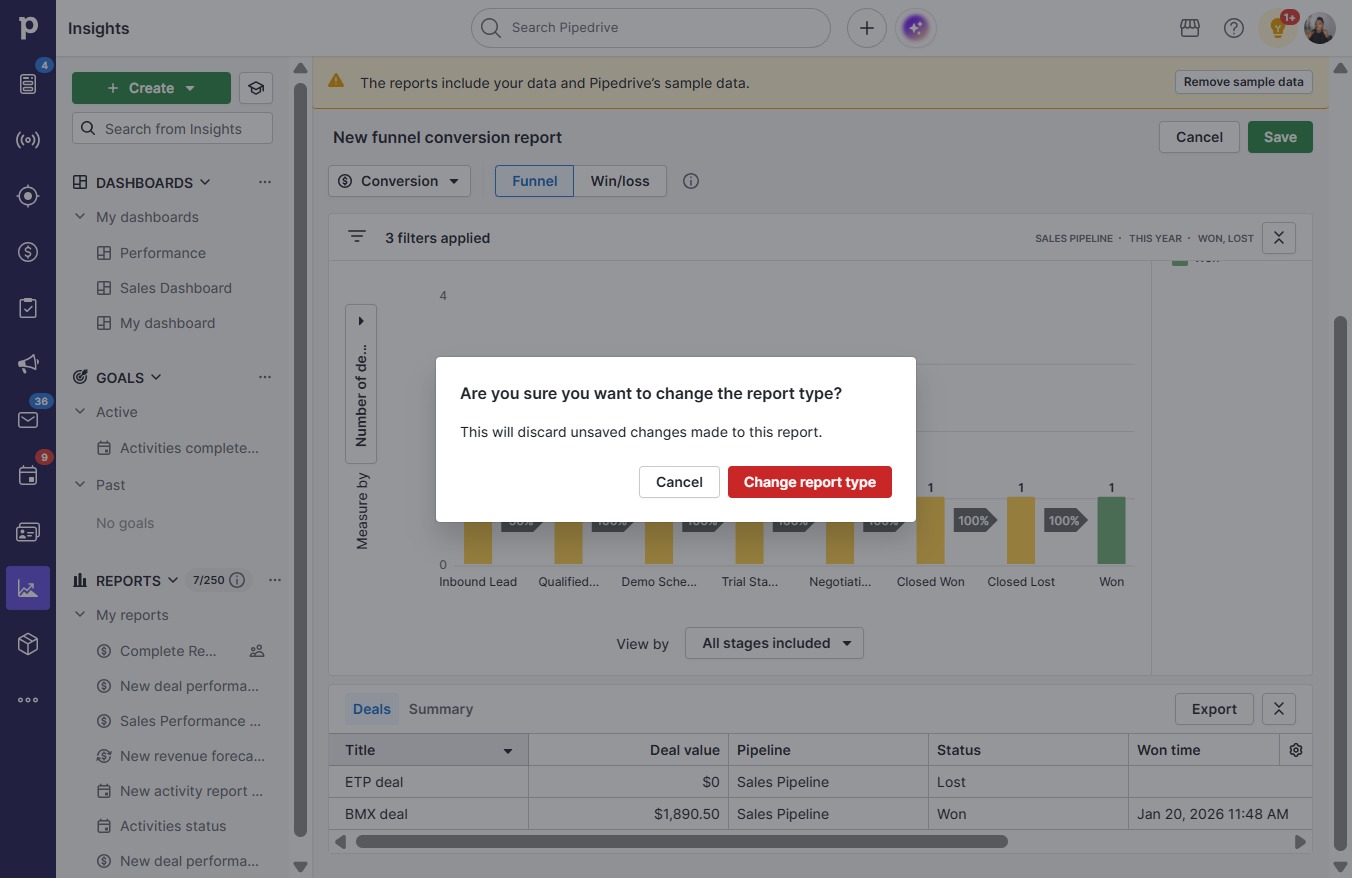Open table column settings gear
Image resolution: width=1352 pixels, height=878 pixels.
[1296, 750]
